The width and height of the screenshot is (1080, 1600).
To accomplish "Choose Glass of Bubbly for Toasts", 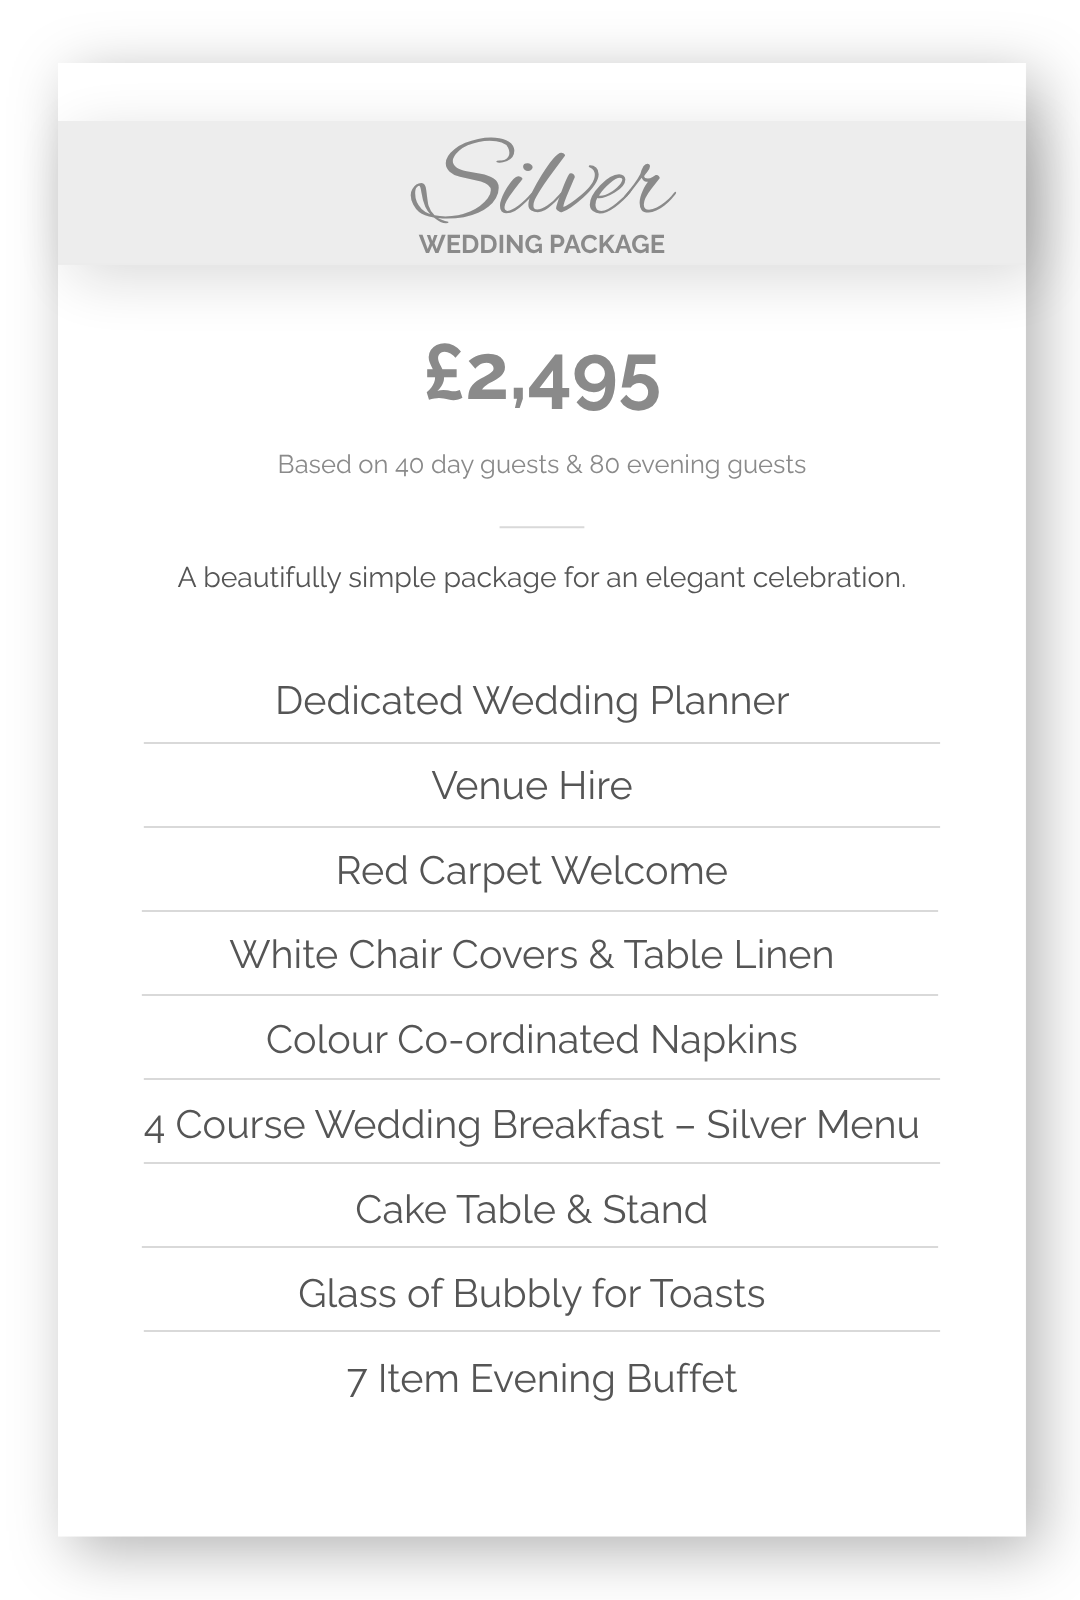I will (532, 1294).
